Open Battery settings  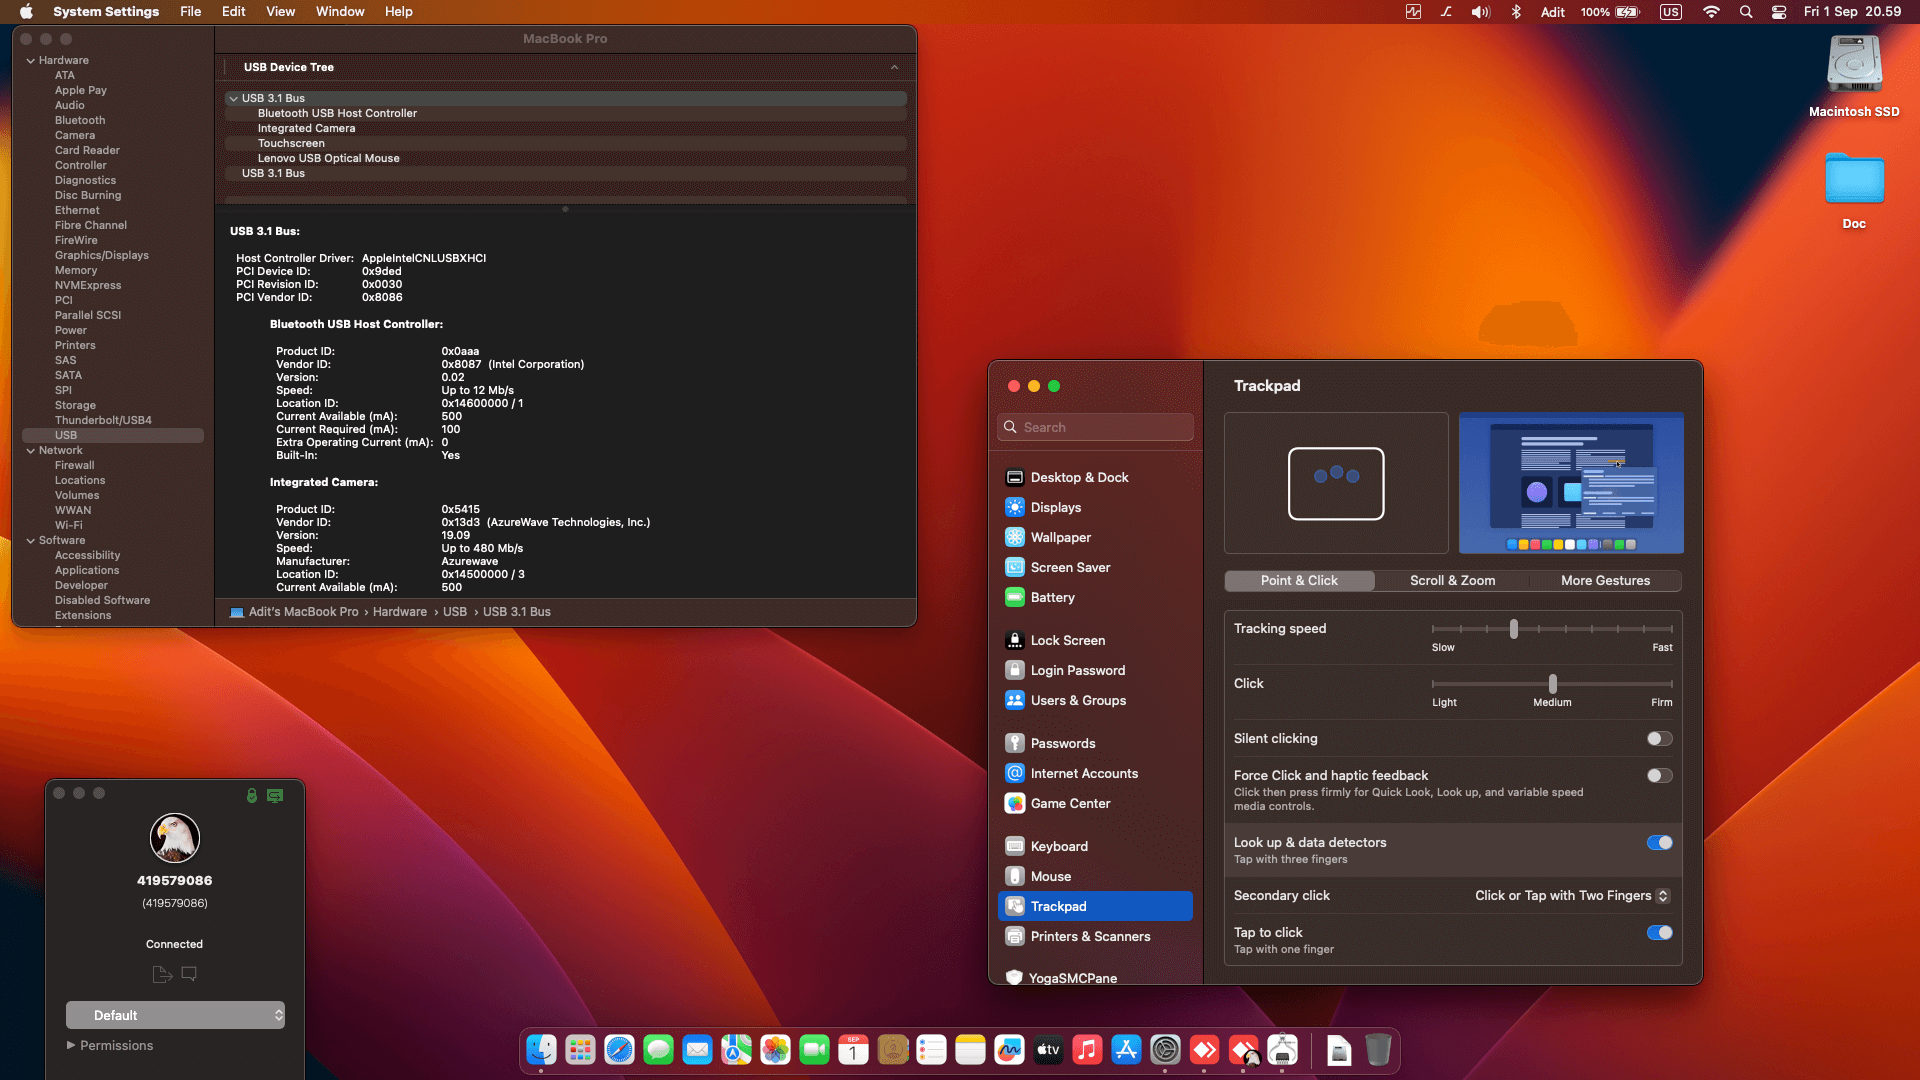tap(1052, 597)
